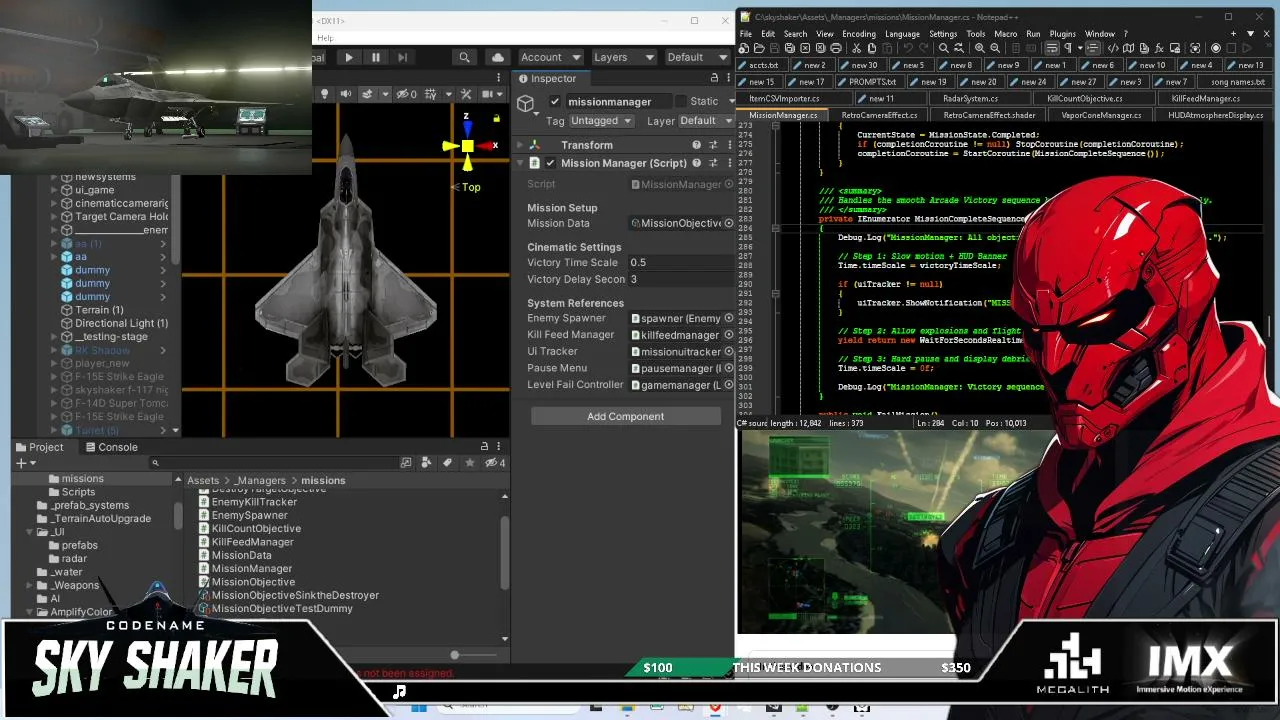Open Transform component help icon
The image size is (1280, 720).
[697, 145]
